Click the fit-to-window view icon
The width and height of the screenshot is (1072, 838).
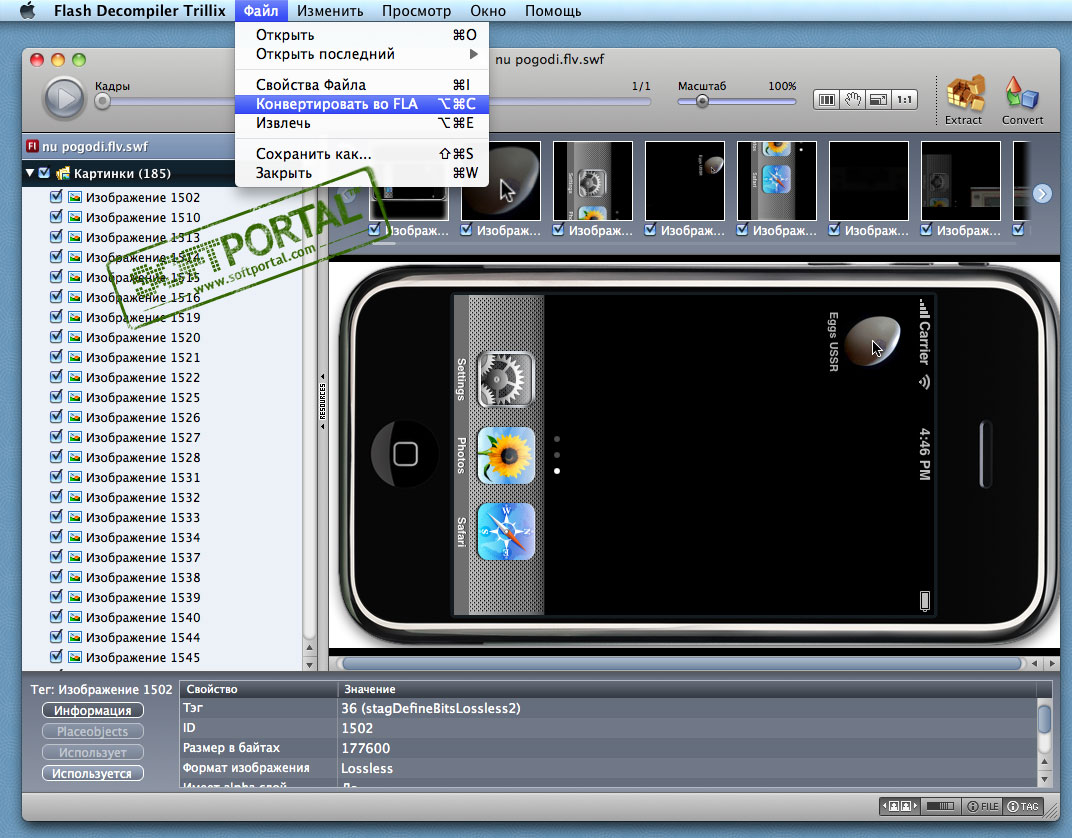(x=878, y=100)
